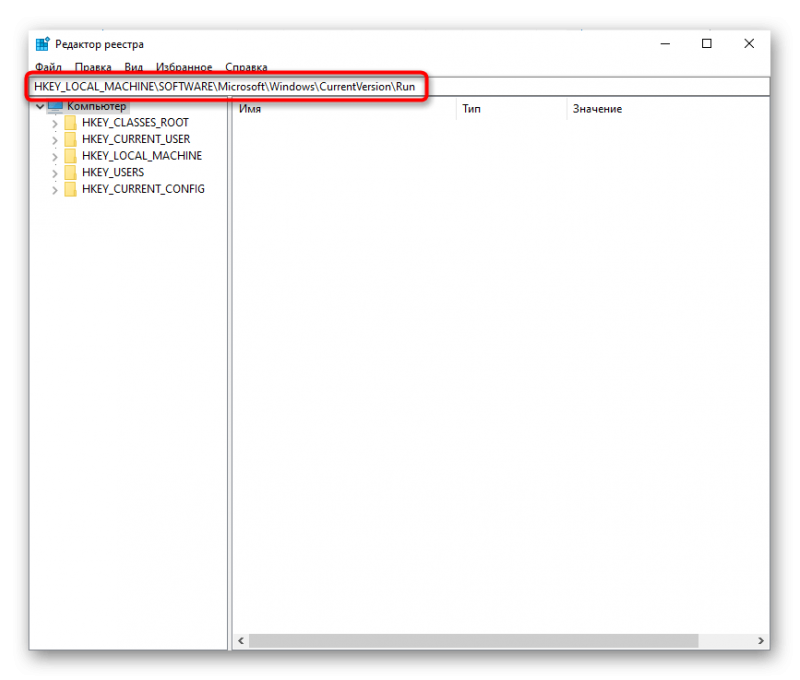Expand the HKEY_CLASSES_ROOT branch
Image resolution: width=800 pixels, height=680 pixels.
(x=55, y=123)
